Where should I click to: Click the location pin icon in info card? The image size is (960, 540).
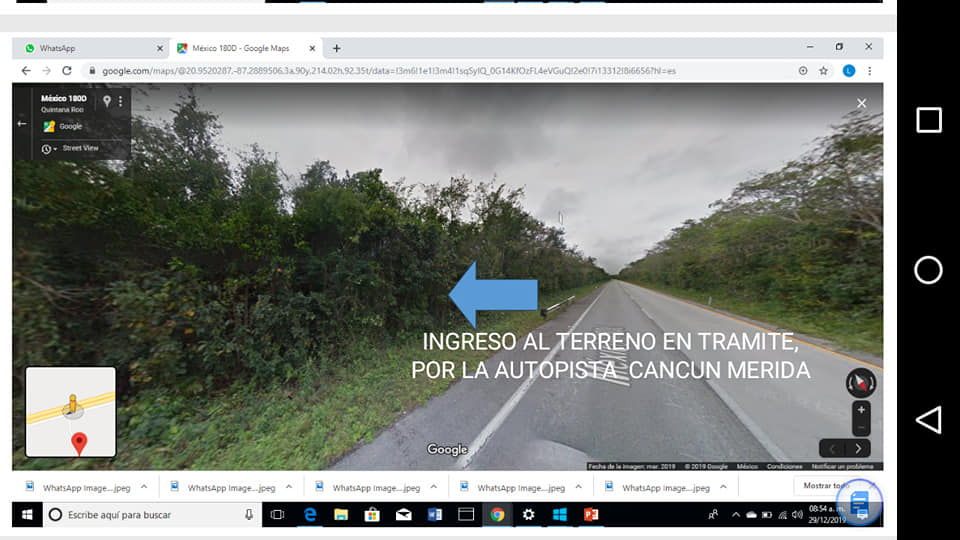click(x=107, y=101)
